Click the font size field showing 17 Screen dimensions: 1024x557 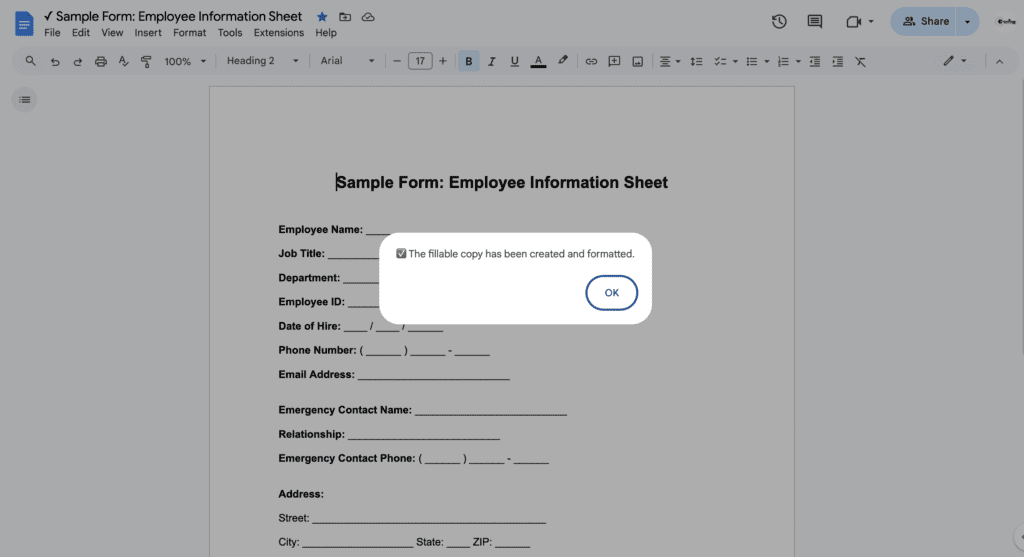coord(420,61)
